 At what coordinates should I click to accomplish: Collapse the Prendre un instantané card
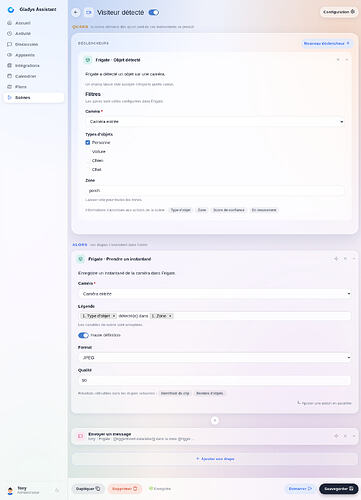354,259
